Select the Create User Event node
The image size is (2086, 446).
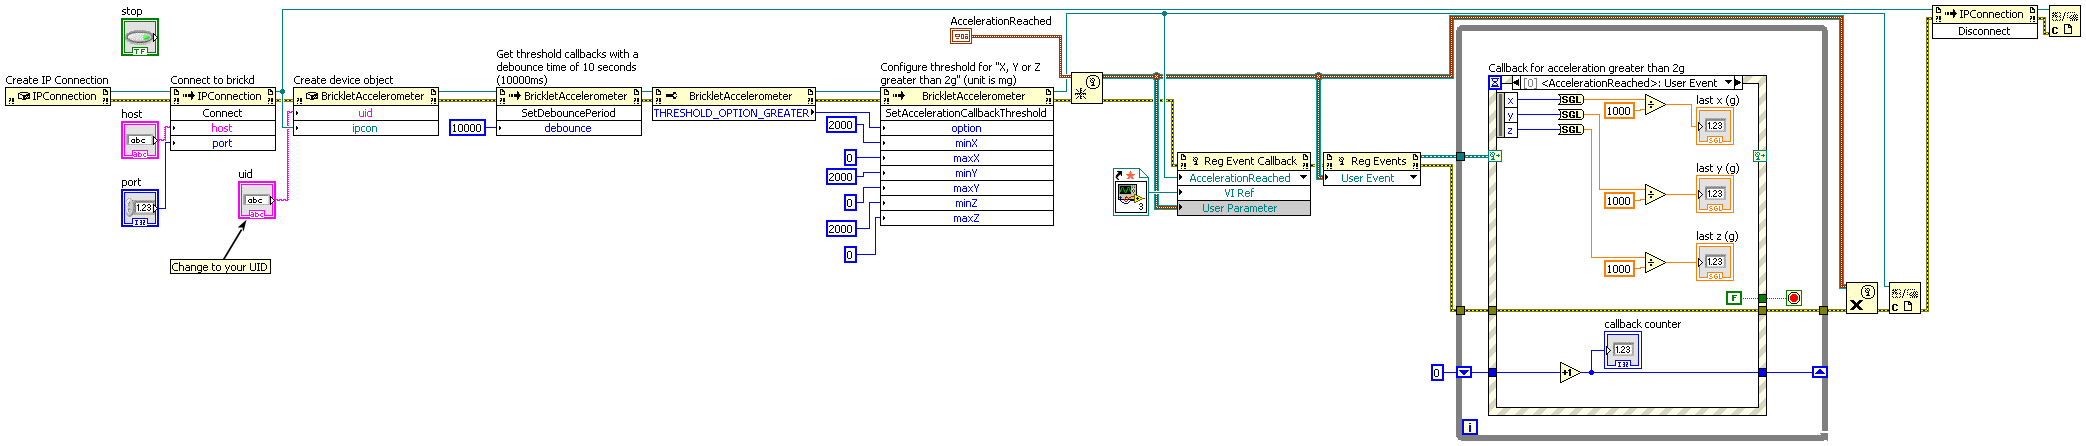click(x=1086, y=88)
